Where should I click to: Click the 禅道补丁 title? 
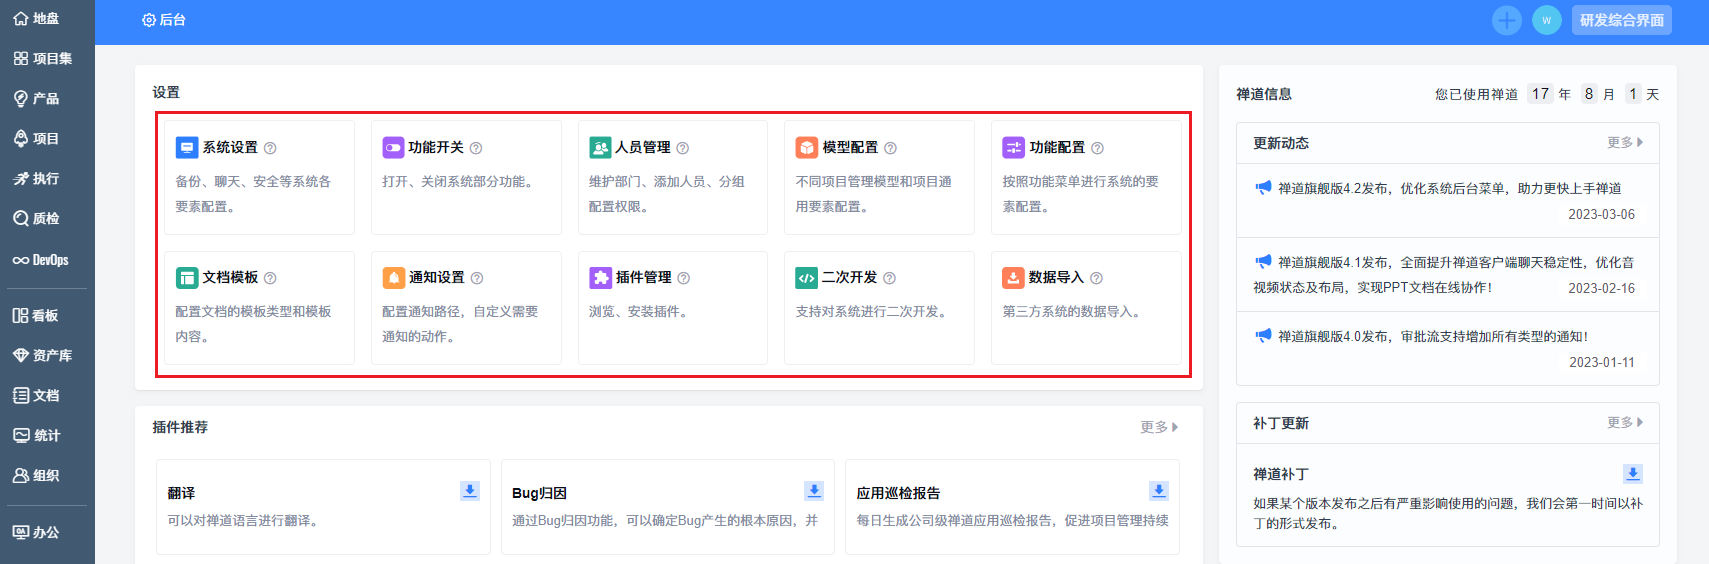point(1280,474)
